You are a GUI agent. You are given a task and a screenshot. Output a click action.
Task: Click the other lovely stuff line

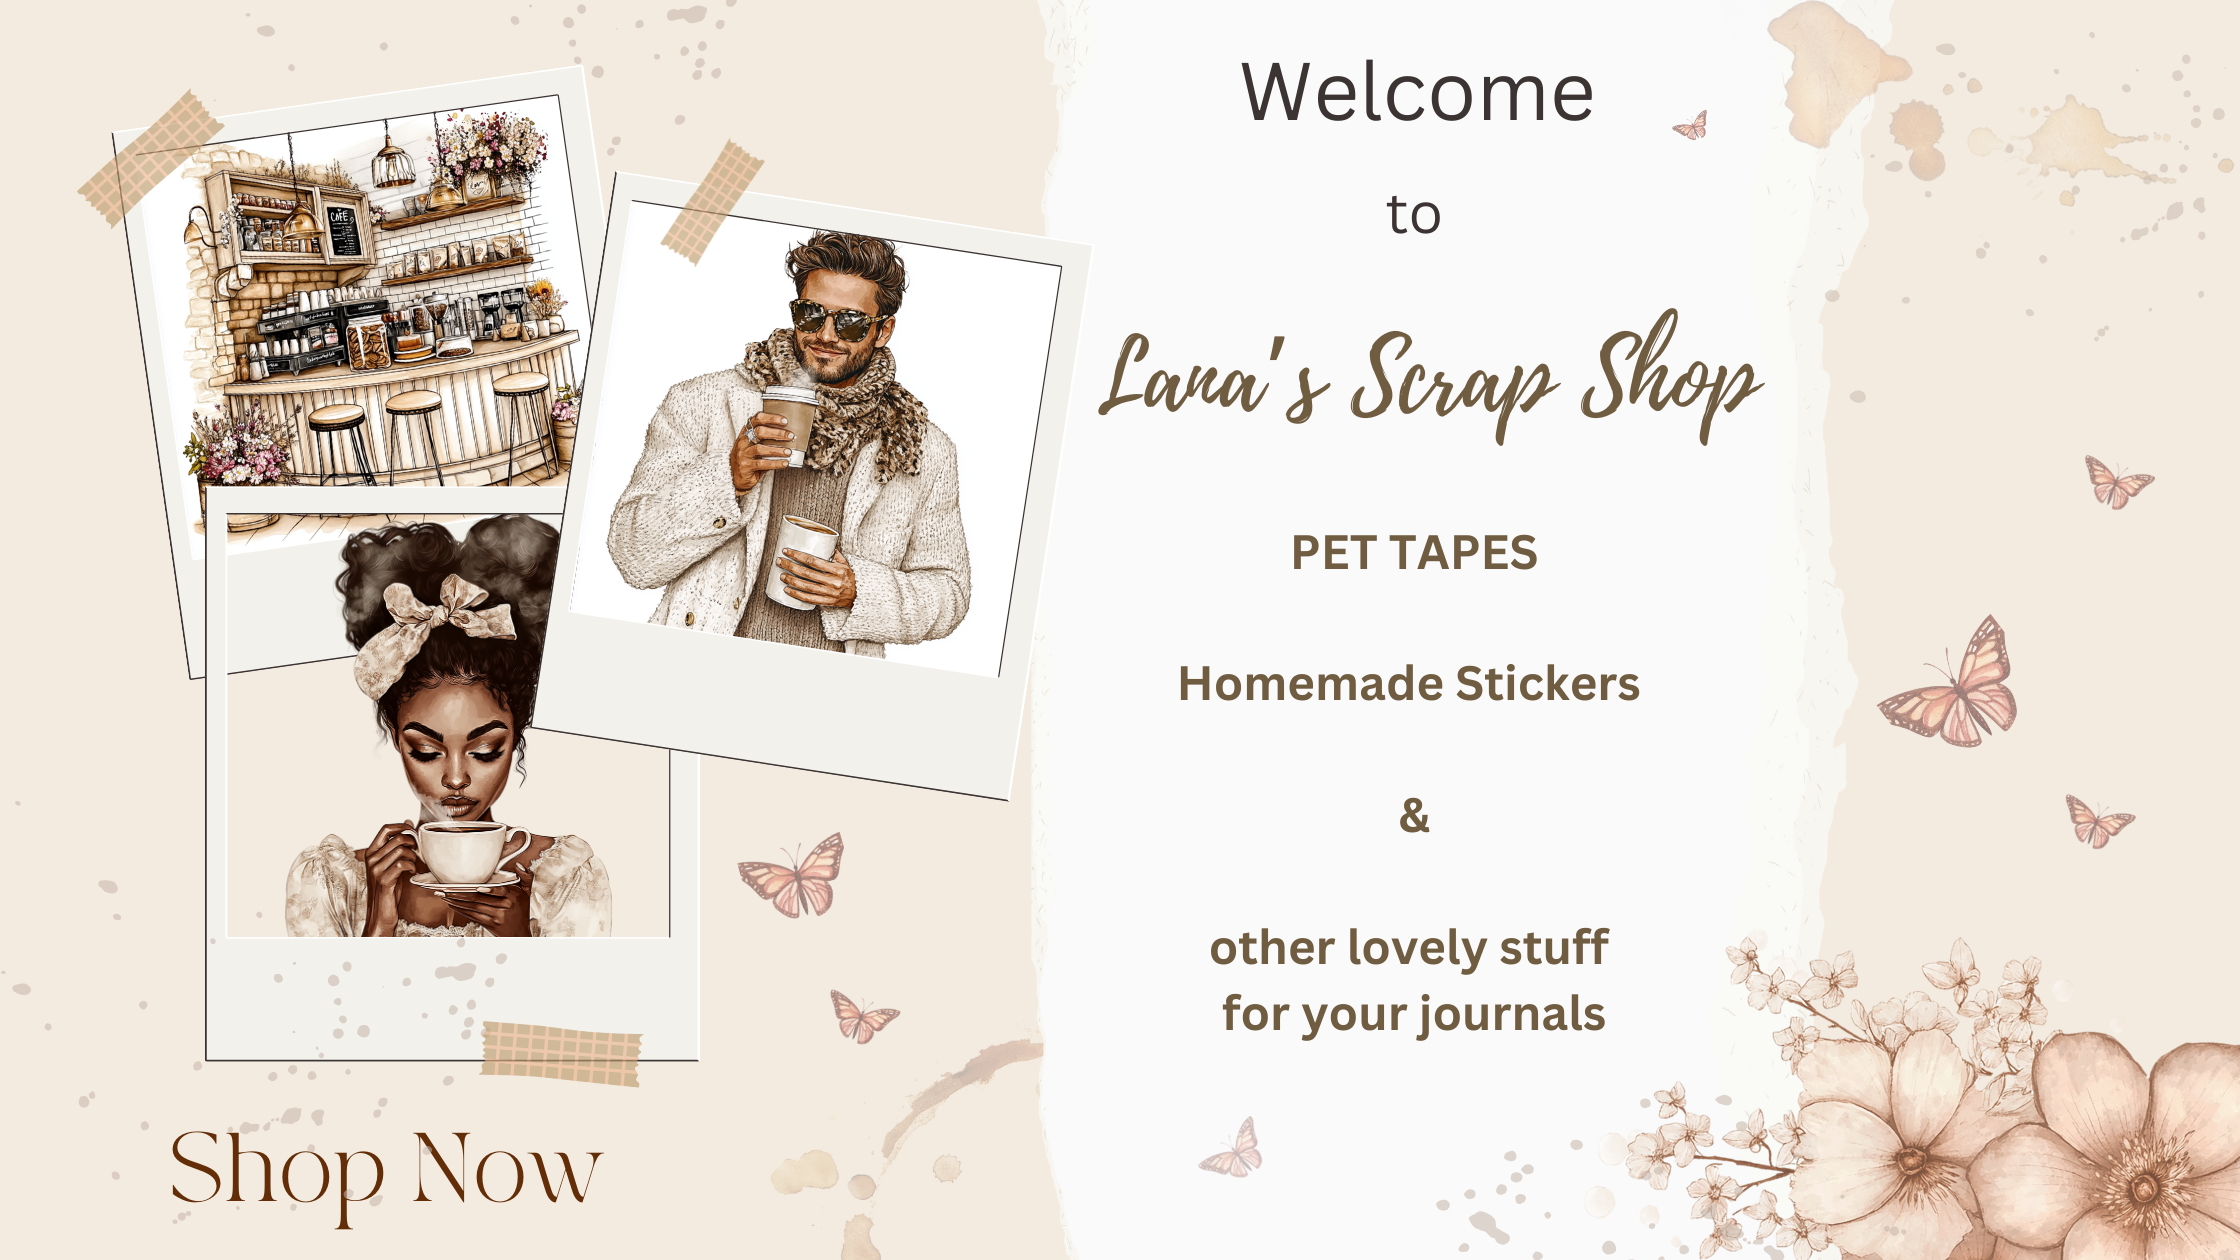[1409, 948]
